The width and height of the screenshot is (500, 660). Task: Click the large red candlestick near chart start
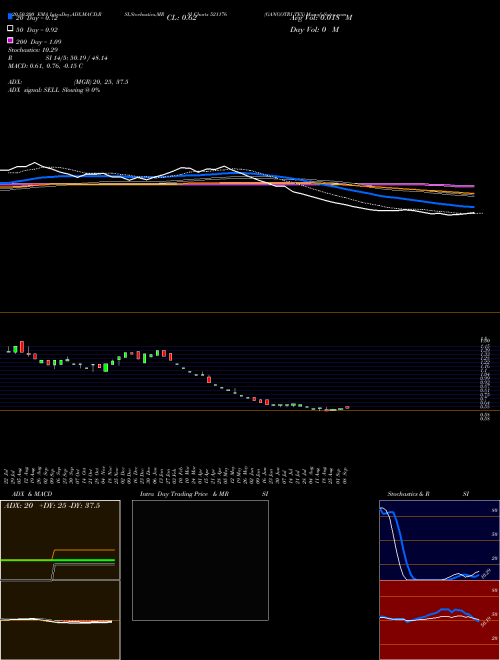[x=22, y=347]
